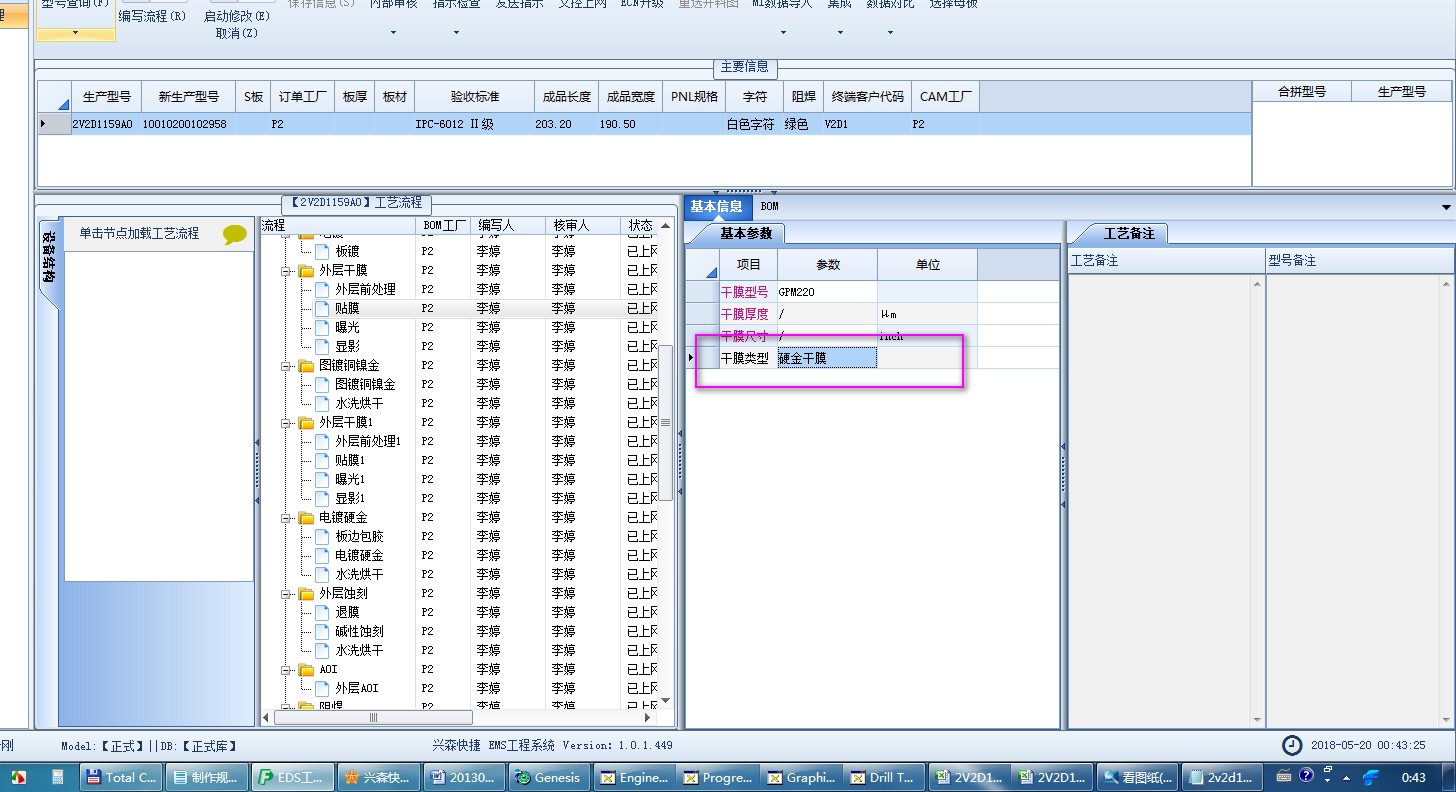This screenshot has height=792, width=1456.
Task: Click the GPM220 parameter cell
Action: (827, 292)
